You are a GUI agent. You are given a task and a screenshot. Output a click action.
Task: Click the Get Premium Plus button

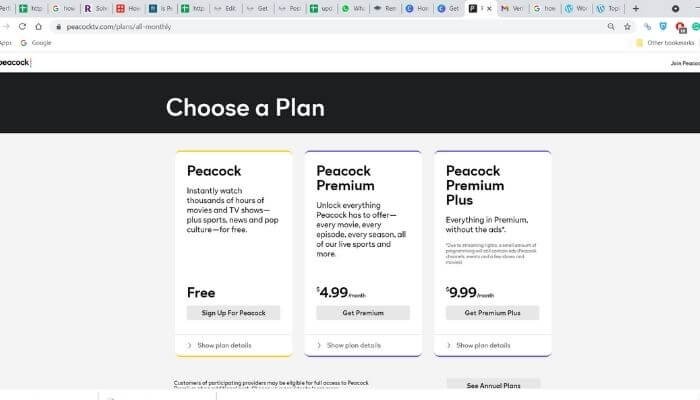492,313
